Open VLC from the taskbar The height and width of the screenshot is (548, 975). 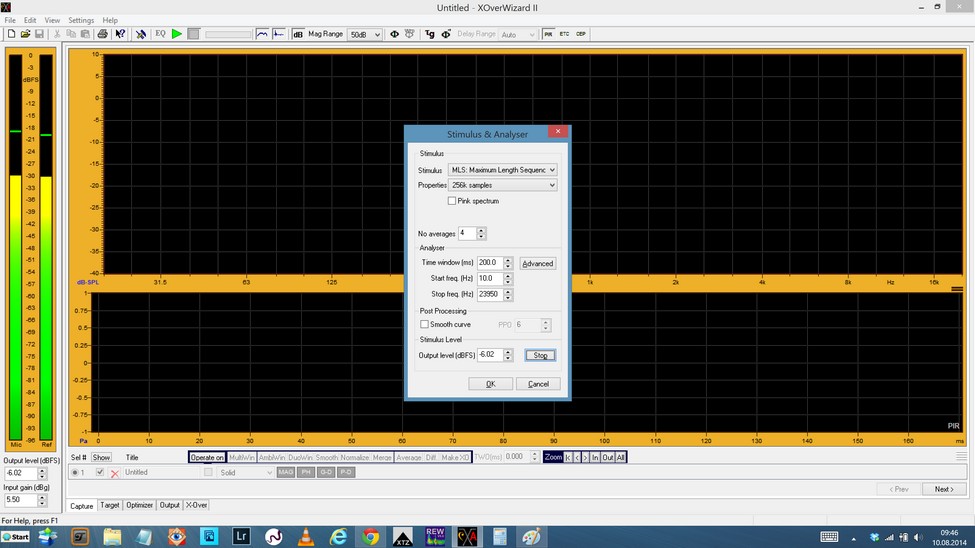point(306,536)
